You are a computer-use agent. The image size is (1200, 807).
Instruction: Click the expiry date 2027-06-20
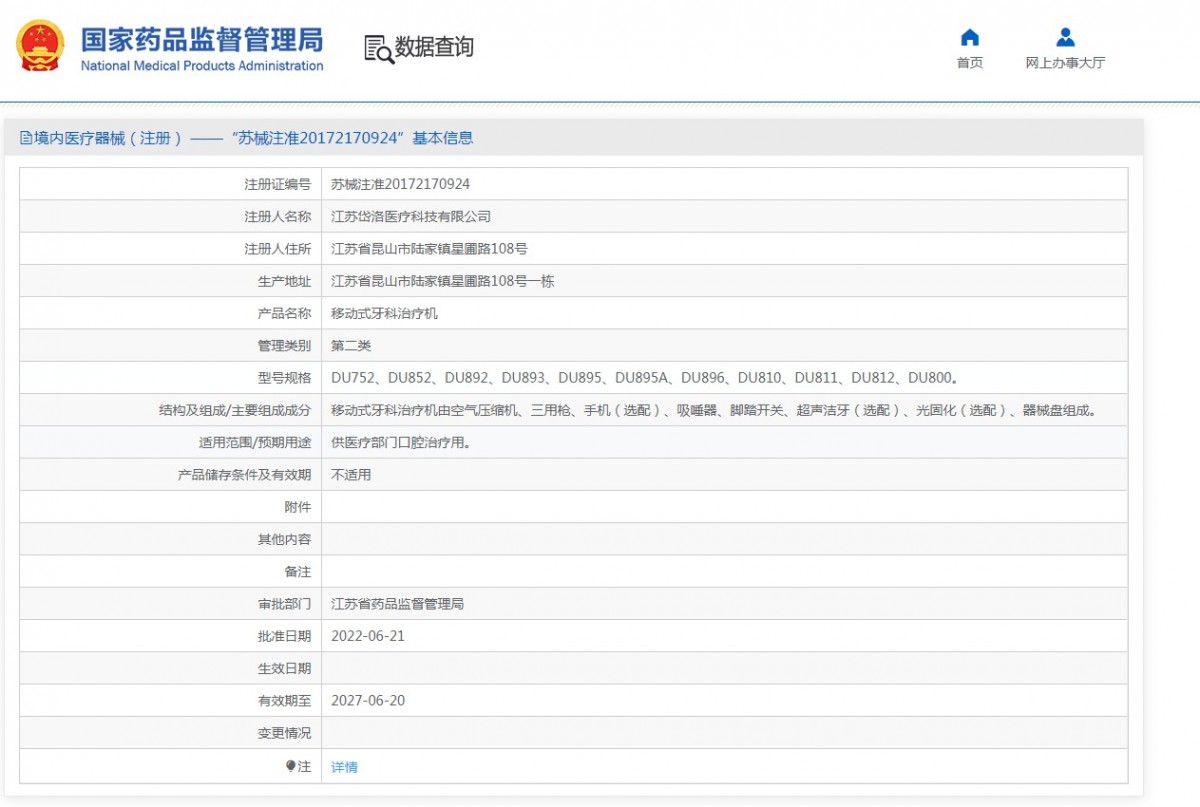[x=368, y=700]
